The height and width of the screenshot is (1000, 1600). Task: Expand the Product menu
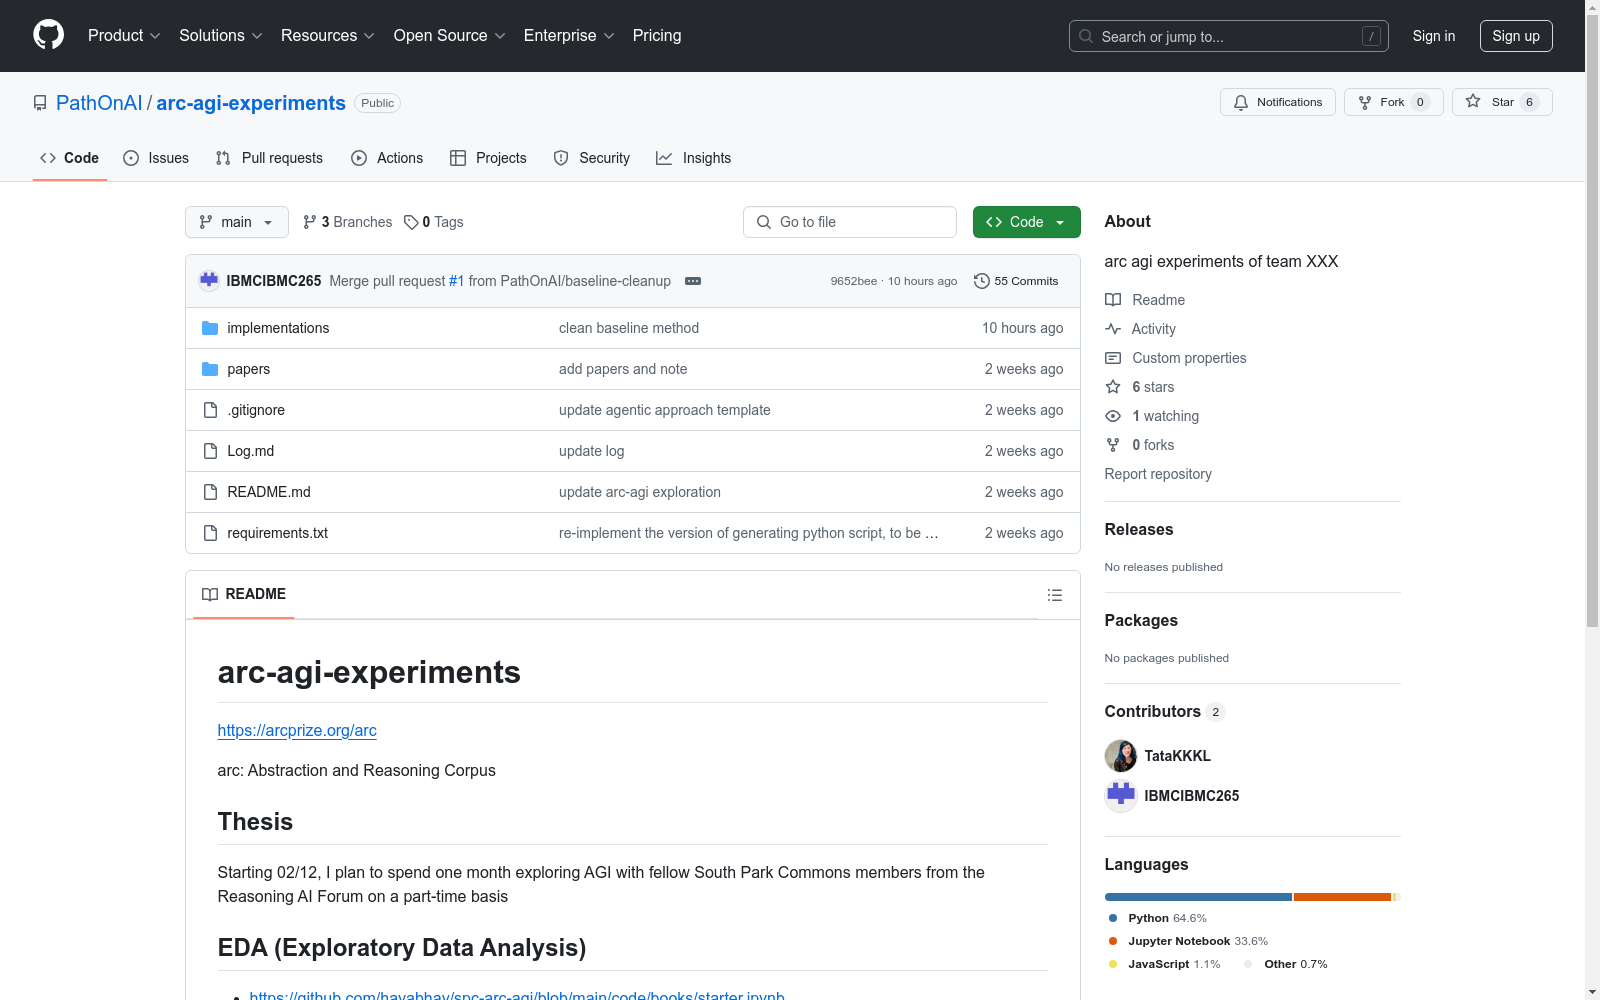[x=124, y=35]
